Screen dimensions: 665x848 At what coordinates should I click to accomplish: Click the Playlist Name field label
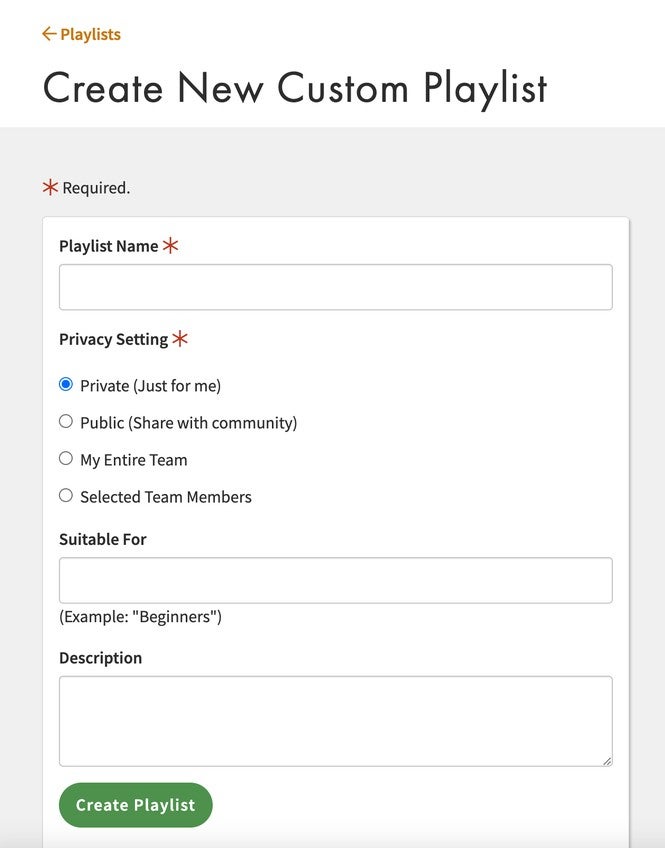[x=108, y=246]
